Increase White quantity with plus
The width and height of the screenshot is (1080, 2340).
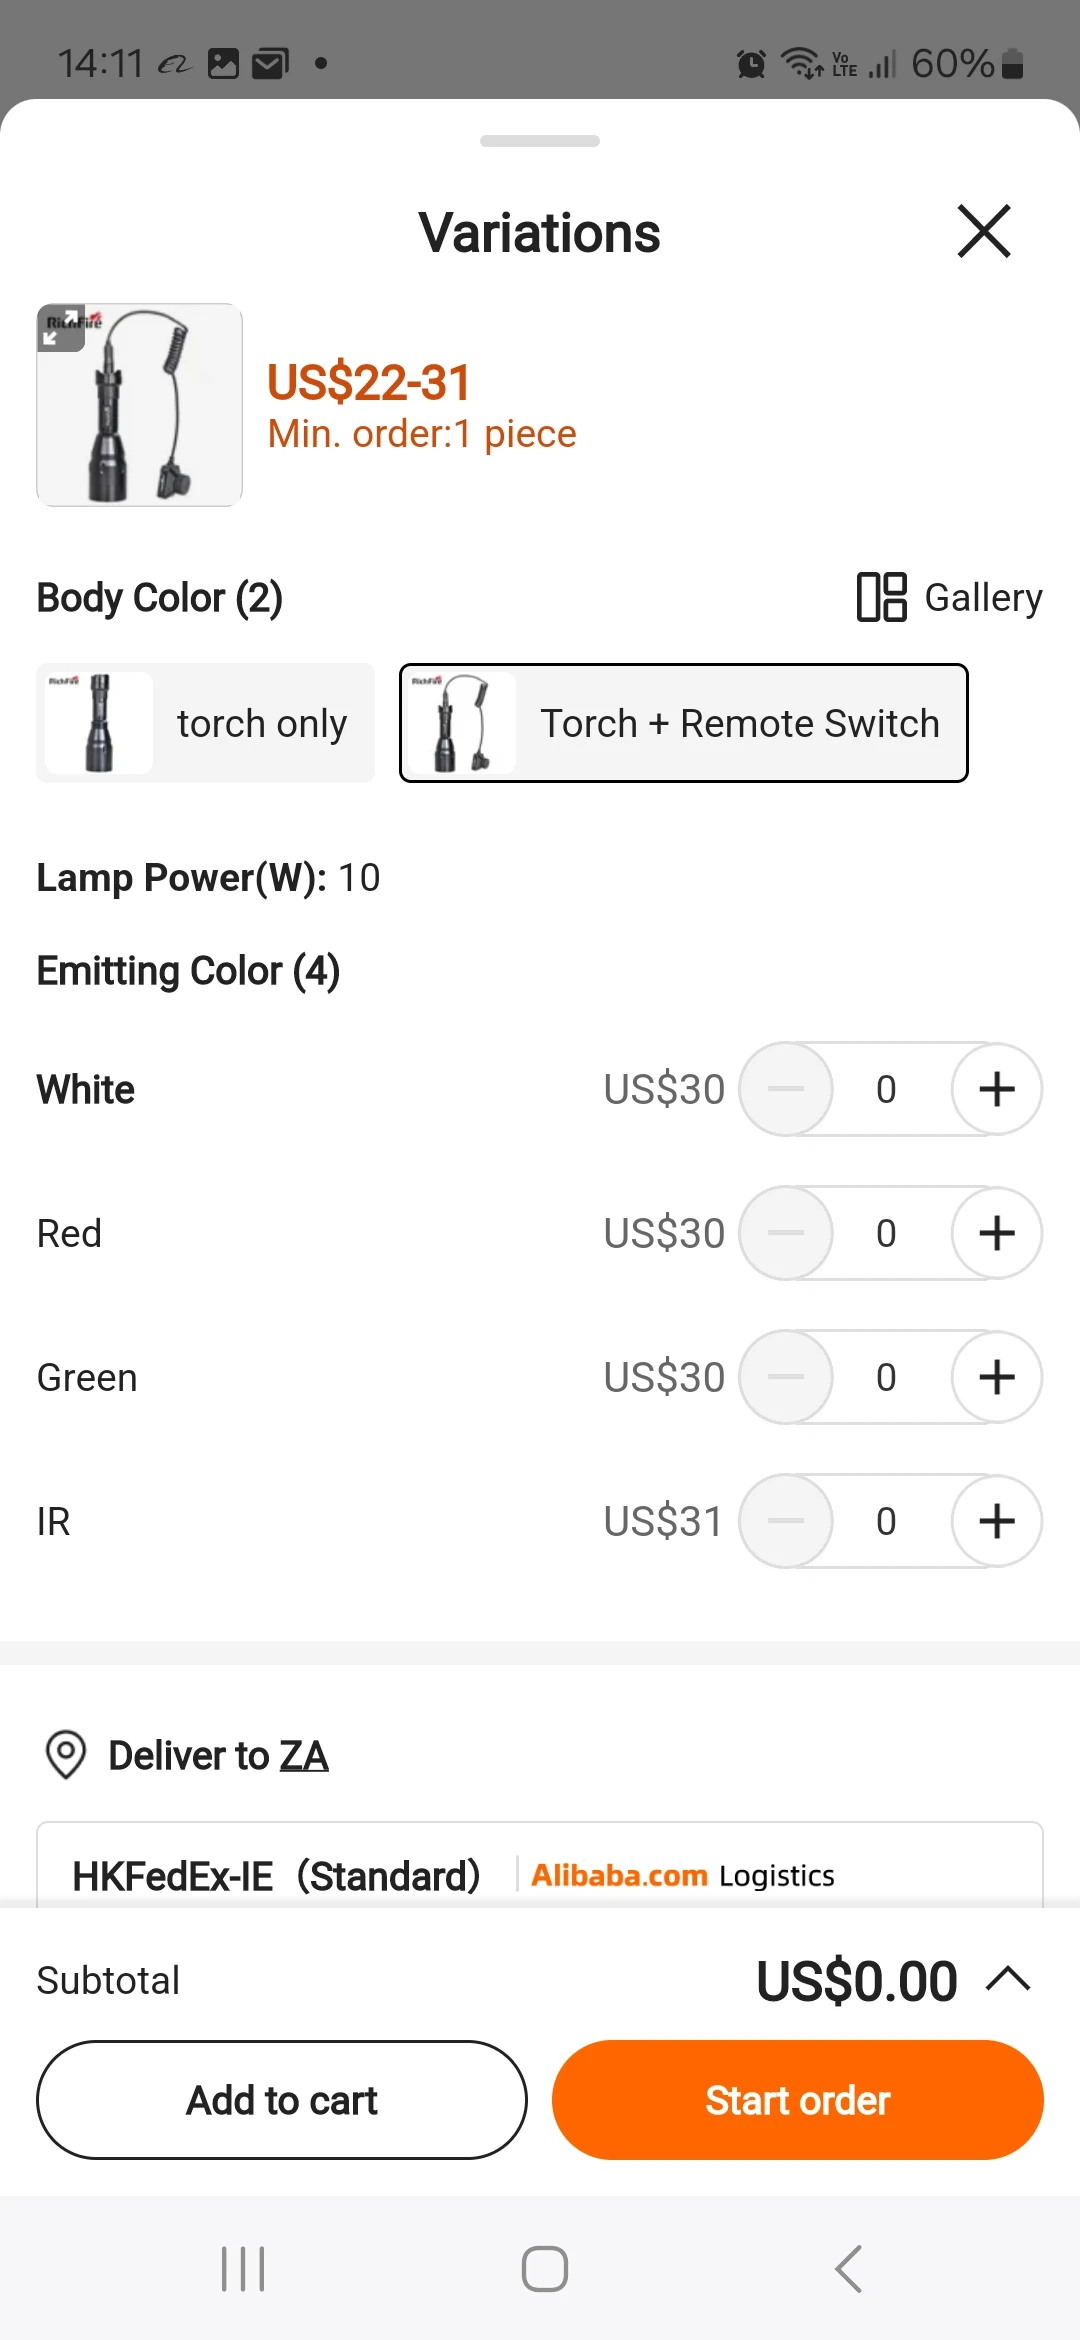[996, 1089]
